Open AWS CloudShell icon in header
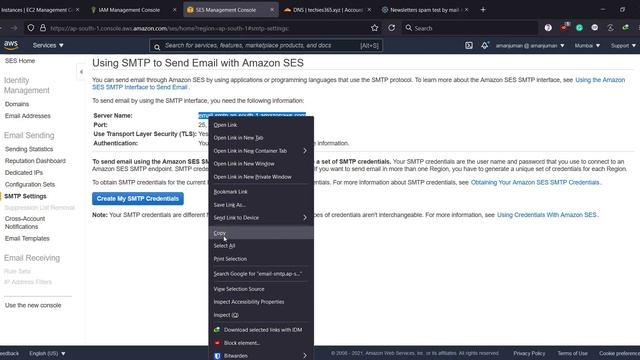This screenshot has height=360, width=640. pos(469,45)
